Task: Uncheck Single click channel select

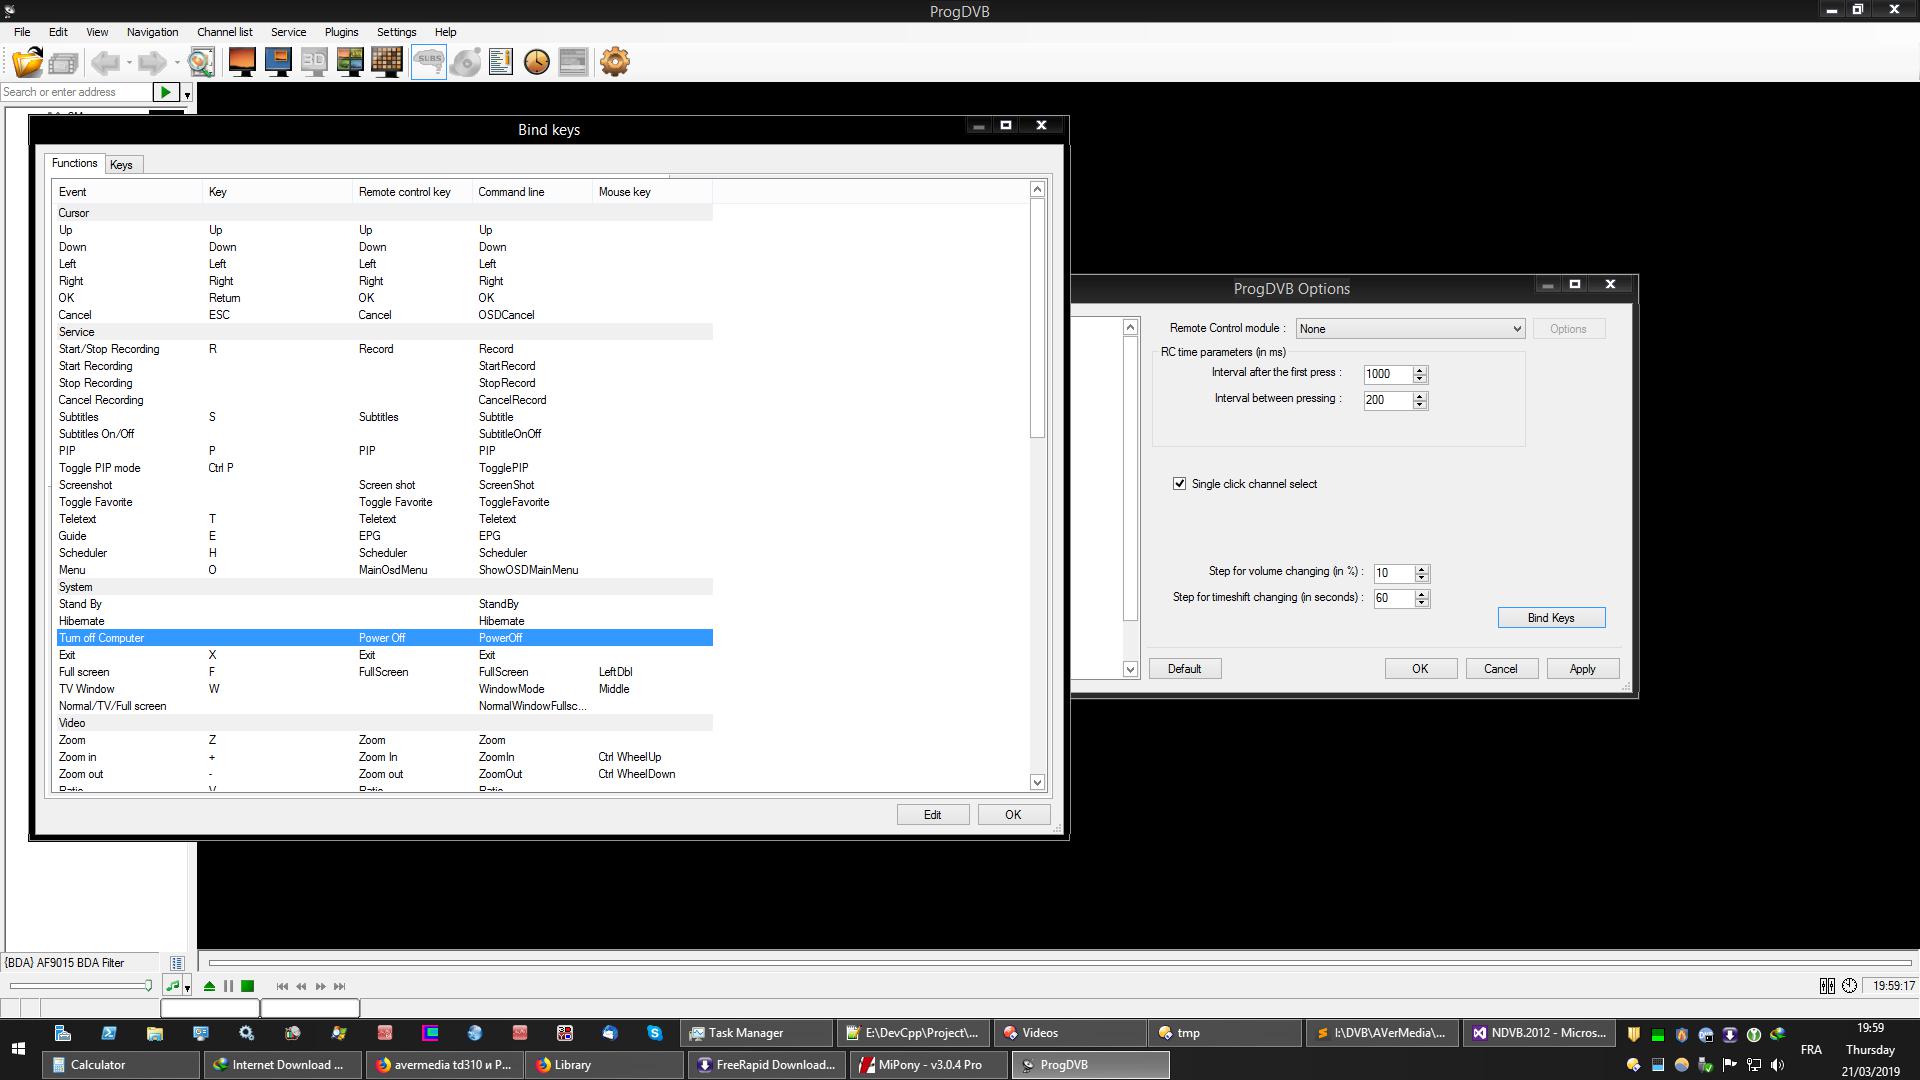Action: pyautogui.click(x=1180, y=484)
